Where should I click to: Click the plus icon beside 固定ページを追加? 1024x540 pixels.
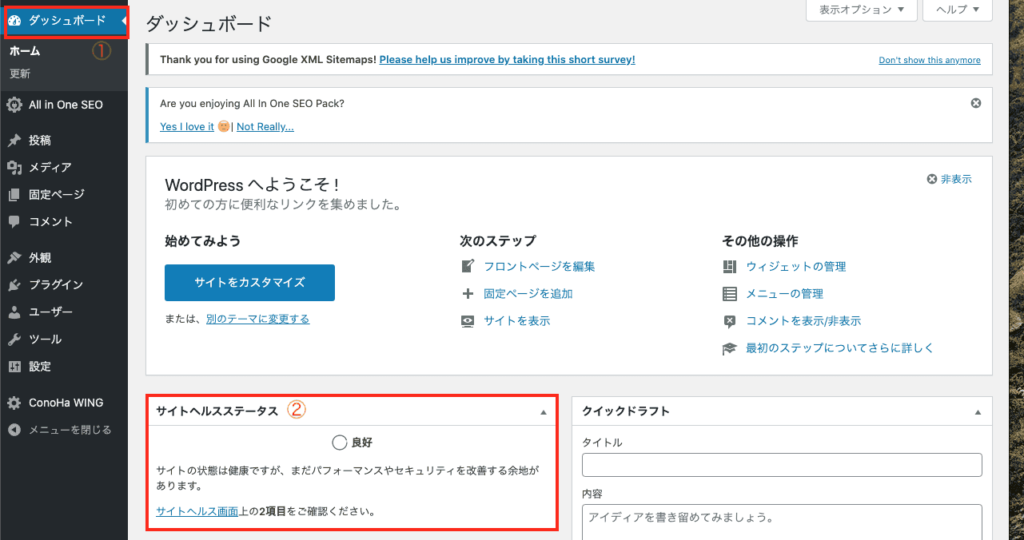[468, 294]
